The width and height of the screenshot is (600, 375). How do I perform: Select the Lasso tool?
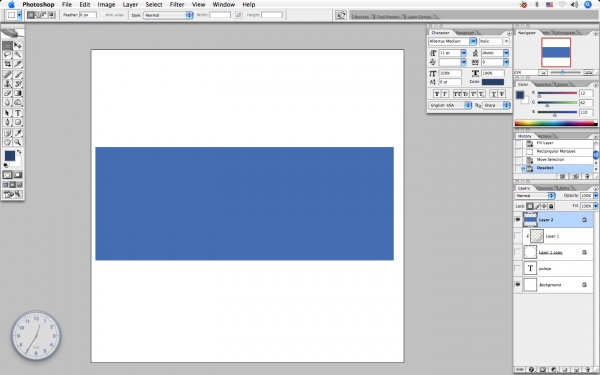click(7, 55)
